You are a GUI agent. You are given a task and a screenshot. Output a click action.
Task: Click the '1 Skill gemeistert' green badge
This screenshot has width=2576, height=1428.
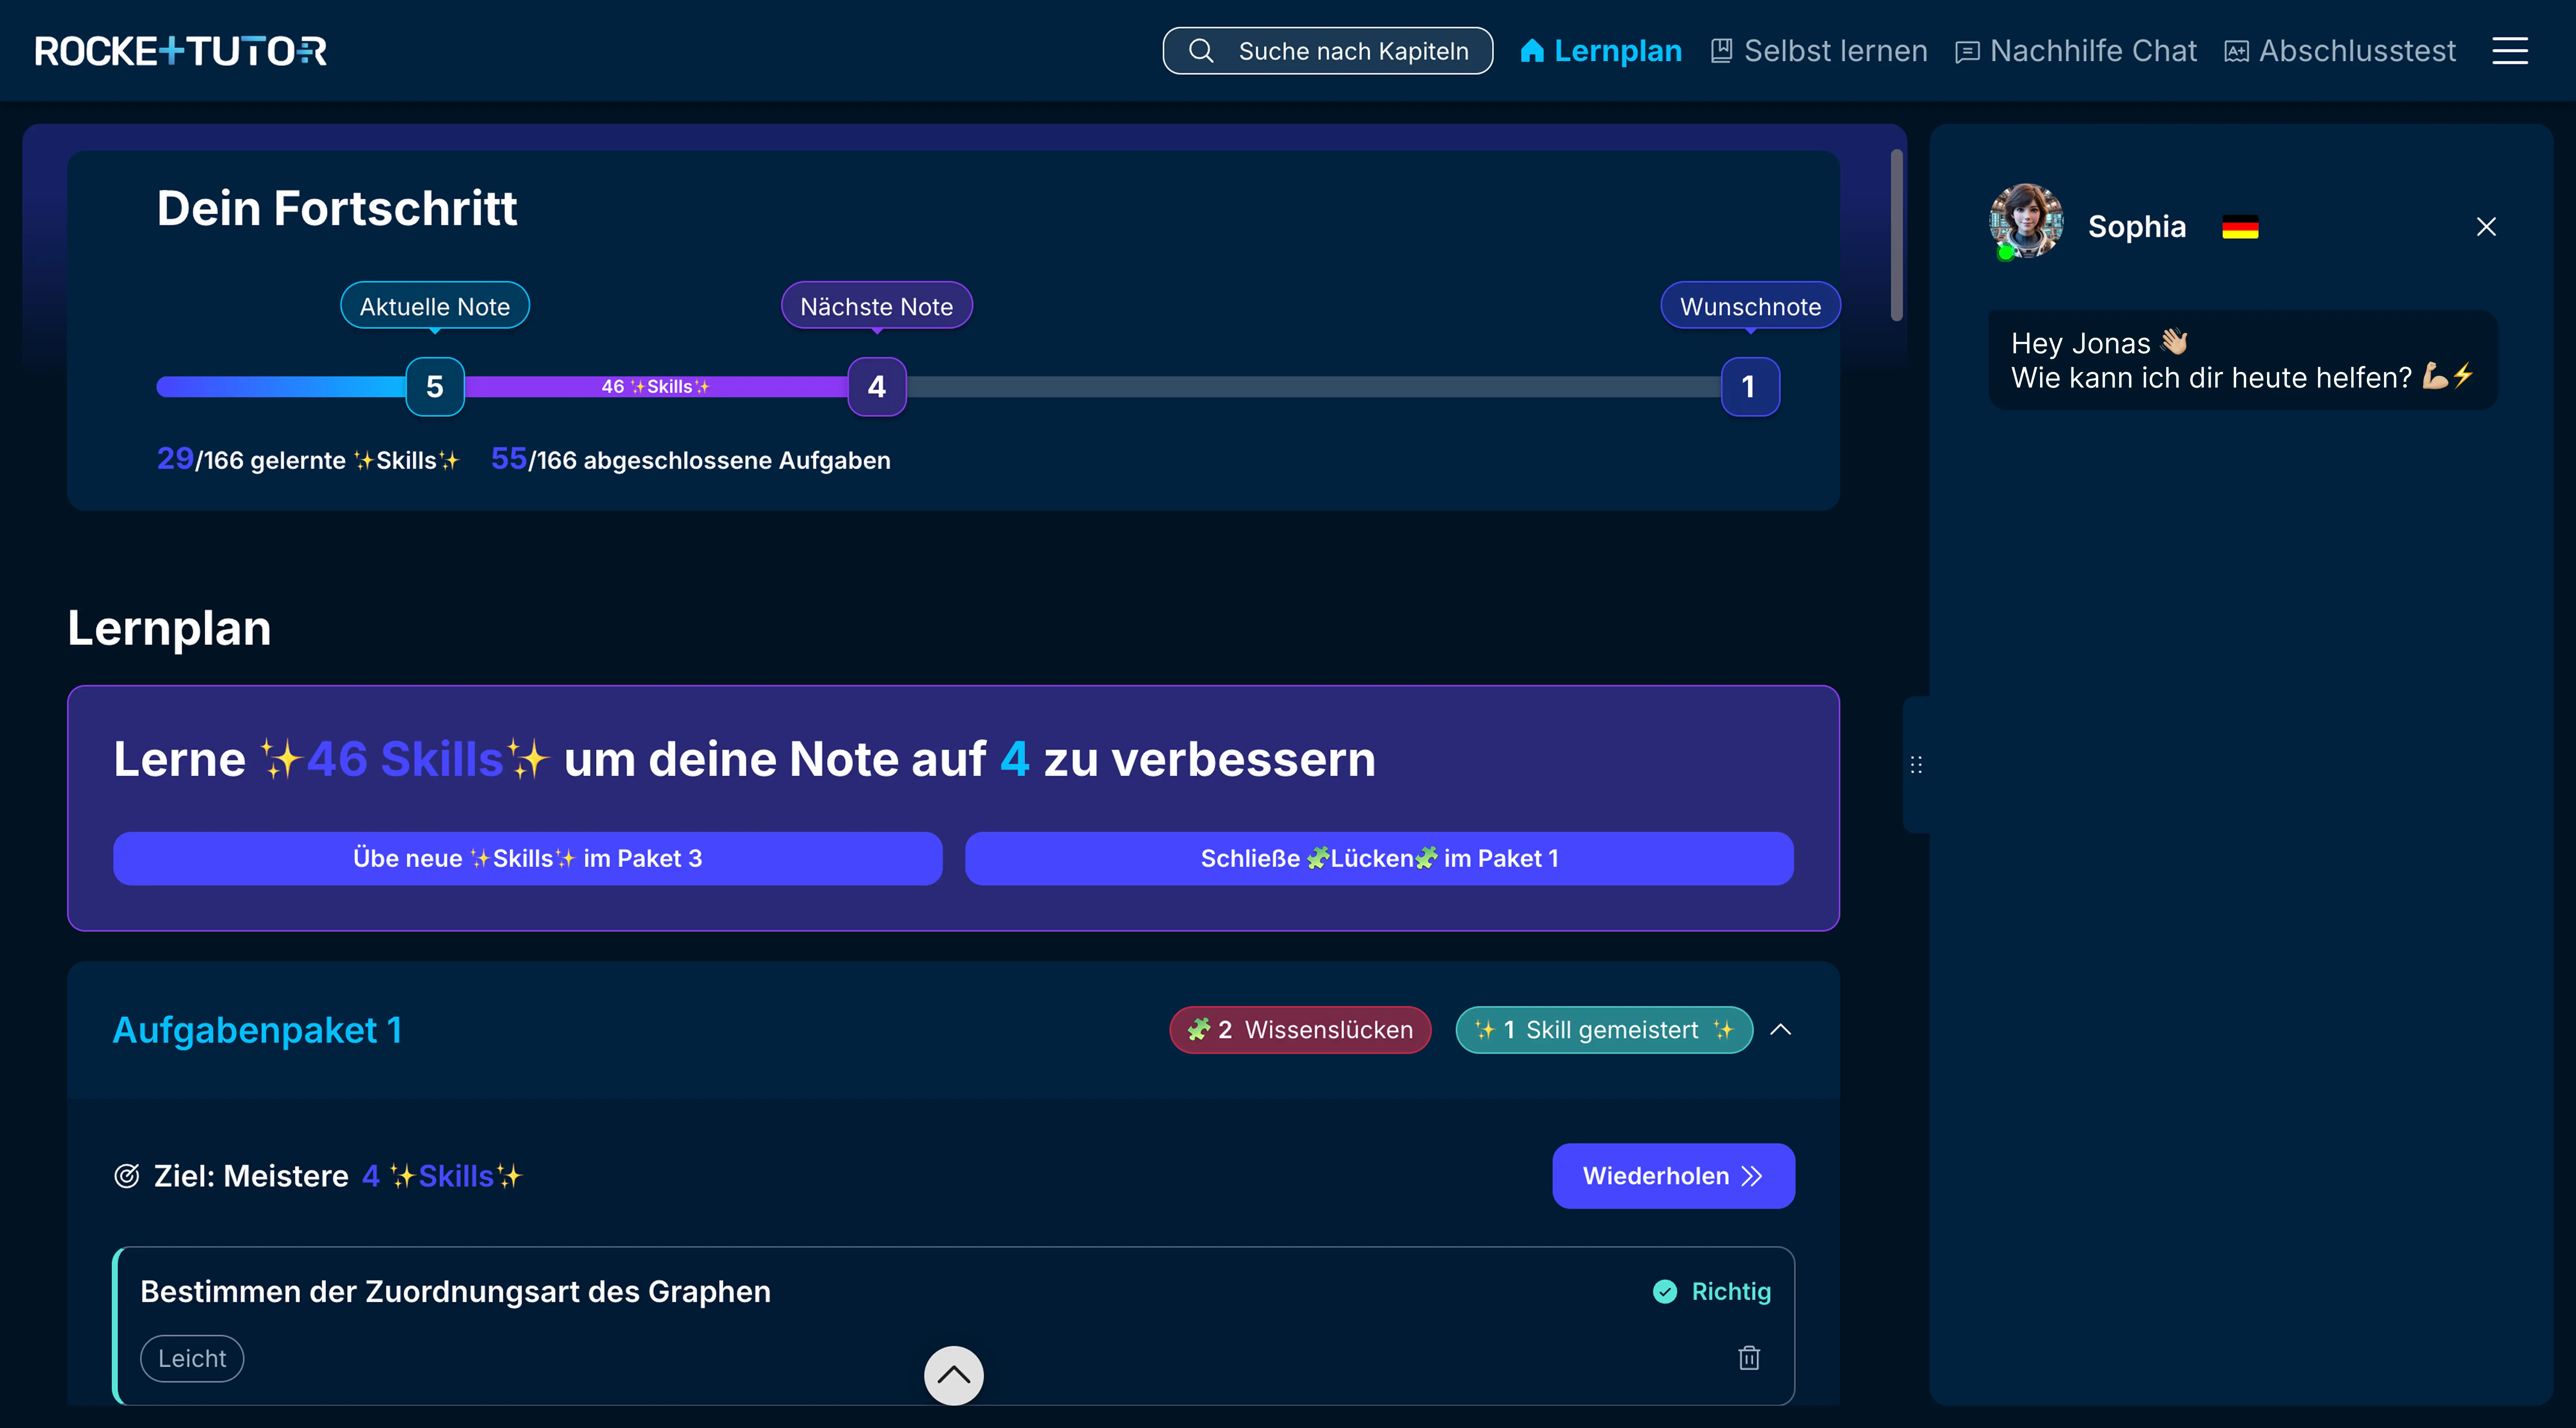pyautogui.click(x=1604, y=1030)
